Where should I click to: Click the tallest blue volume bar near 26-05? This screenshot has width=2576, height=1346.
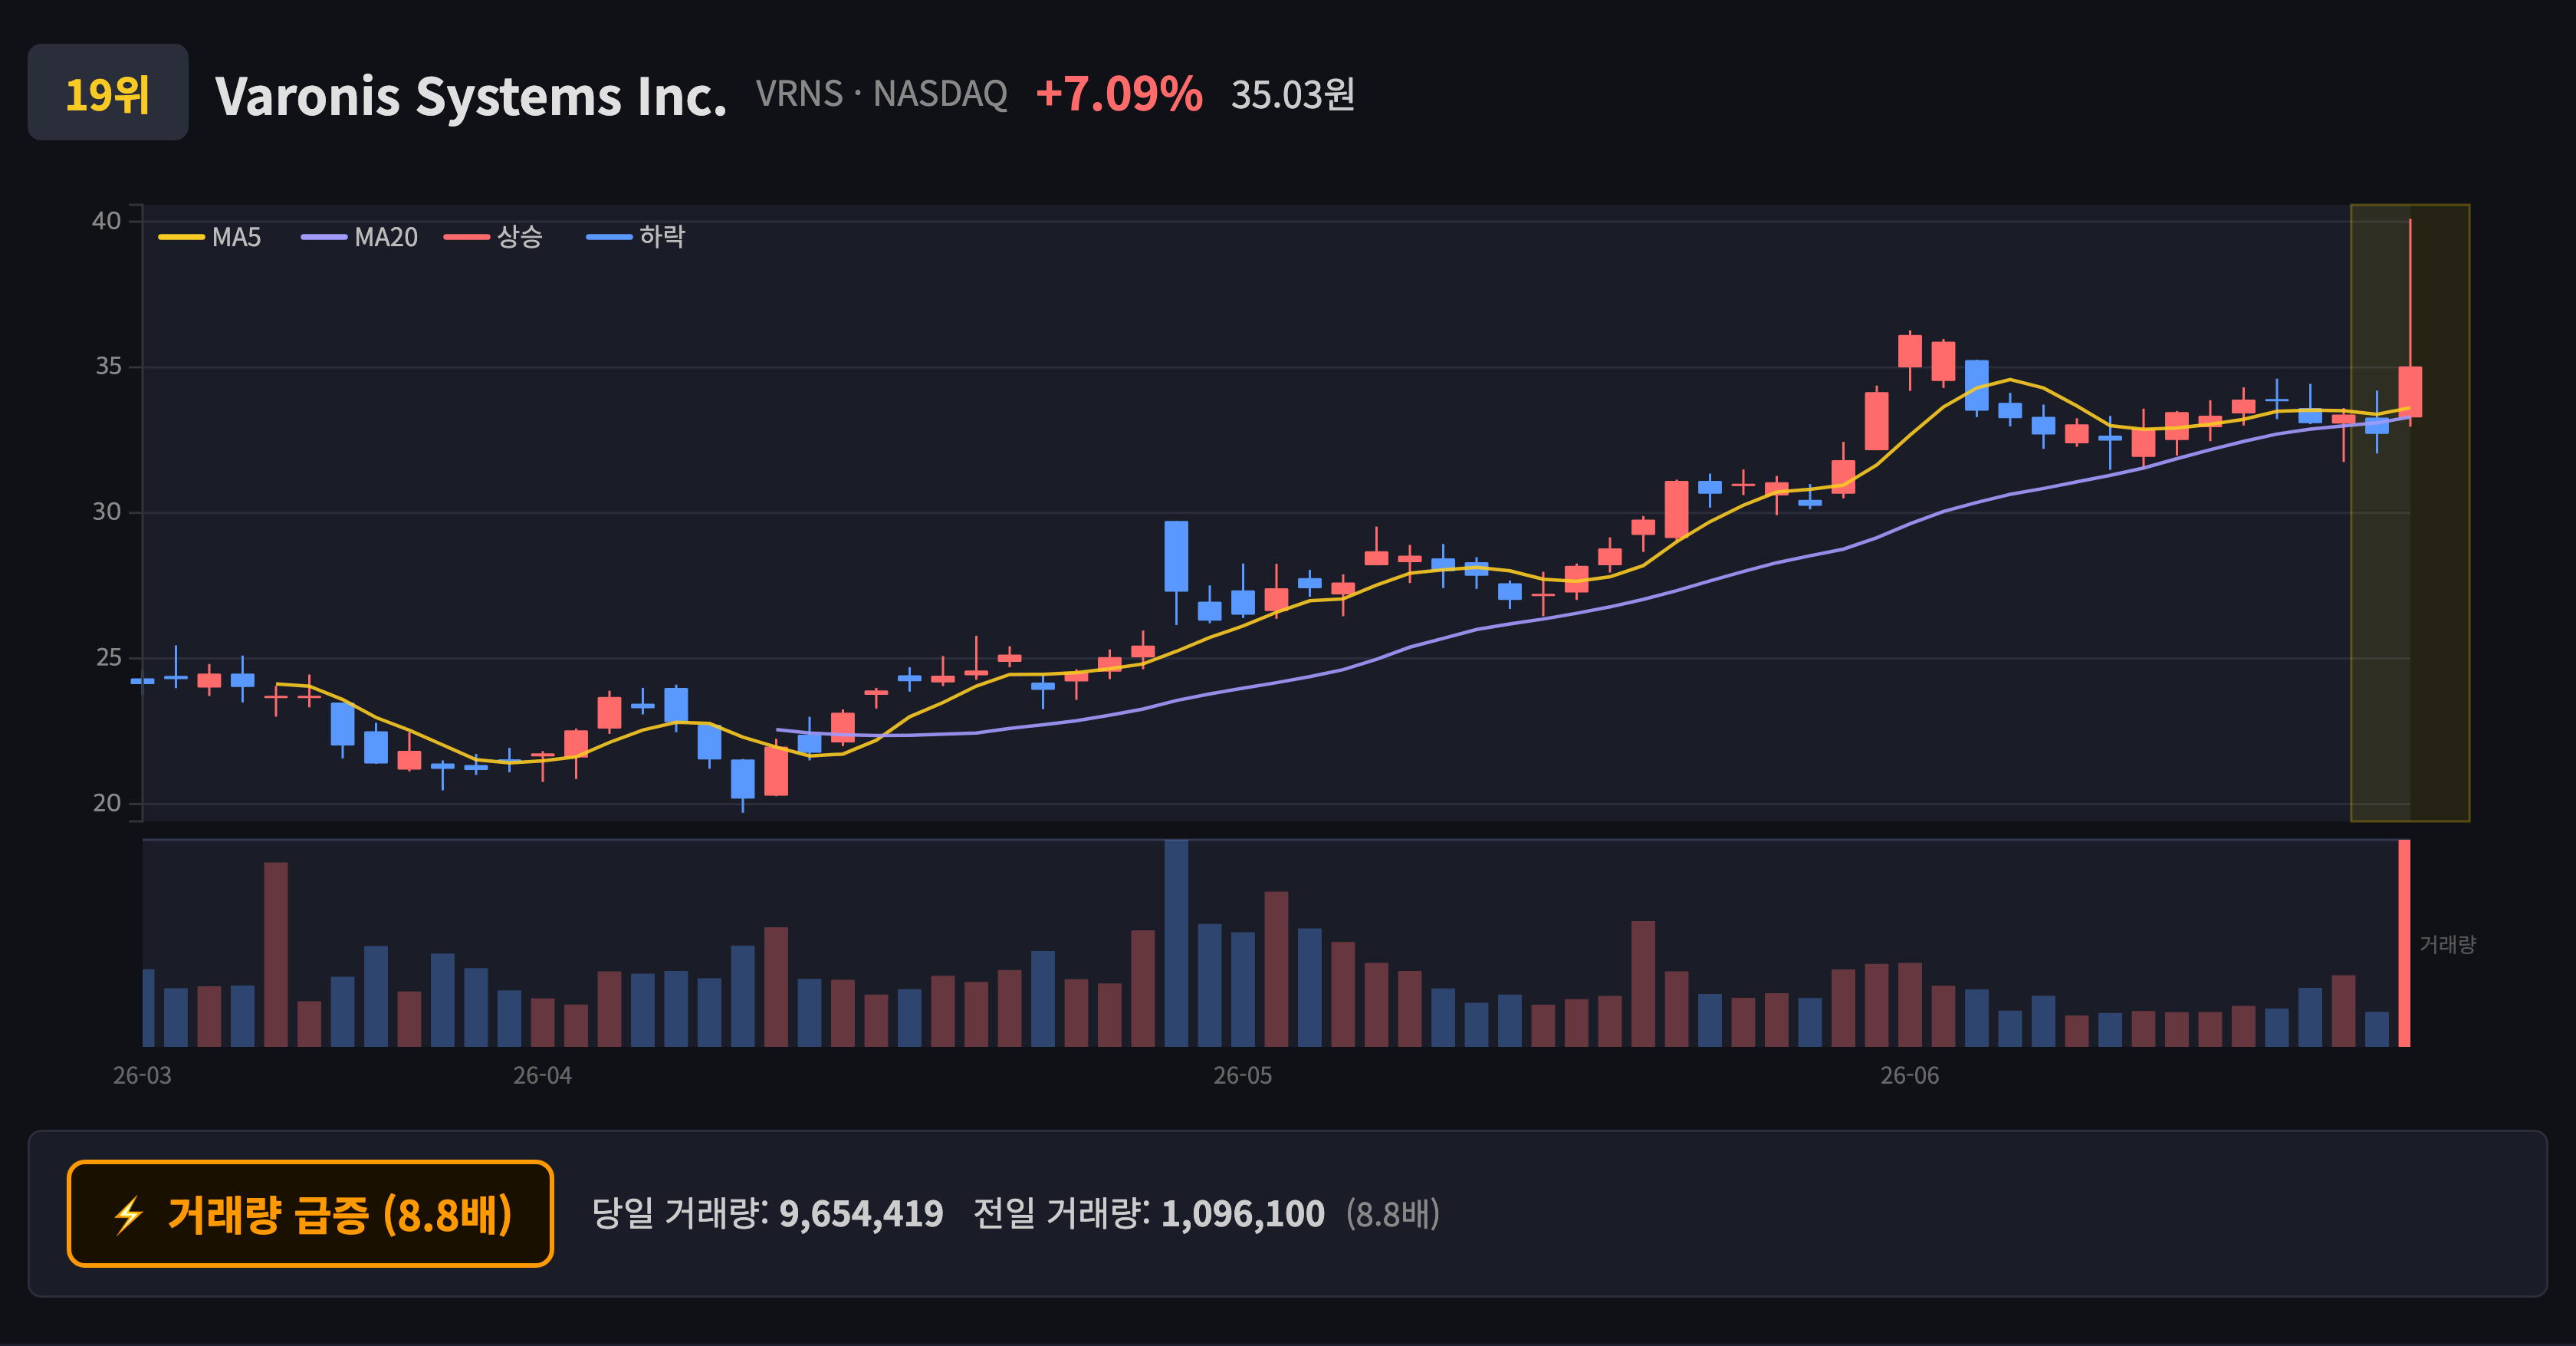pos(1176,943)
